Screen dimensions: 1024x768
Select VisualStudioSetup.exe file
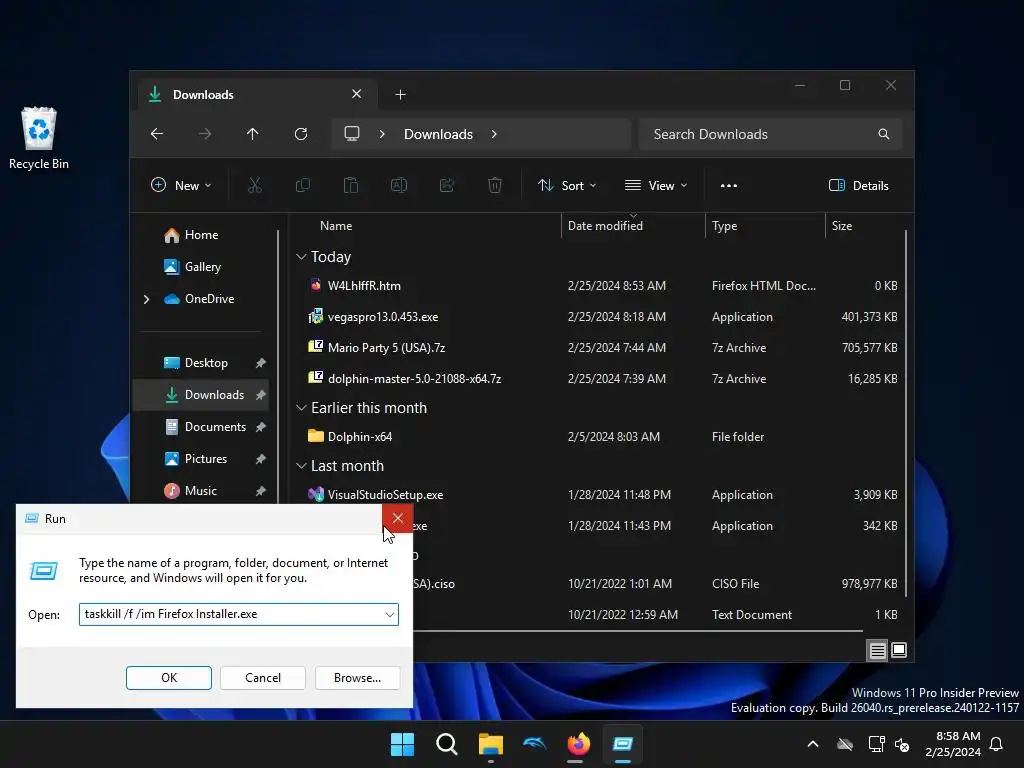click(385, 495)
